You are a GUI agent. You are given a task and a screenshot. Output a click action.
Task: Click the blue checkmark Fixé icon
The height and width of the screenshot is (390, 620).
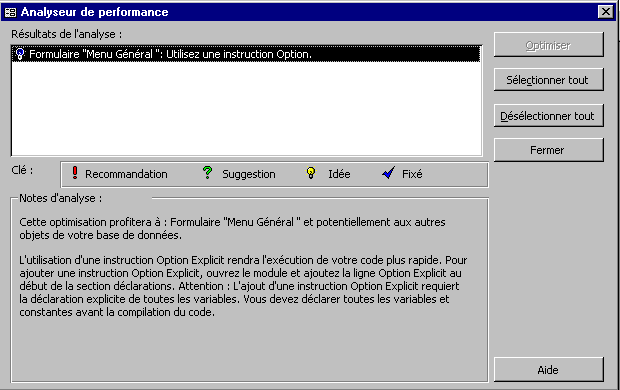point(388,173)
